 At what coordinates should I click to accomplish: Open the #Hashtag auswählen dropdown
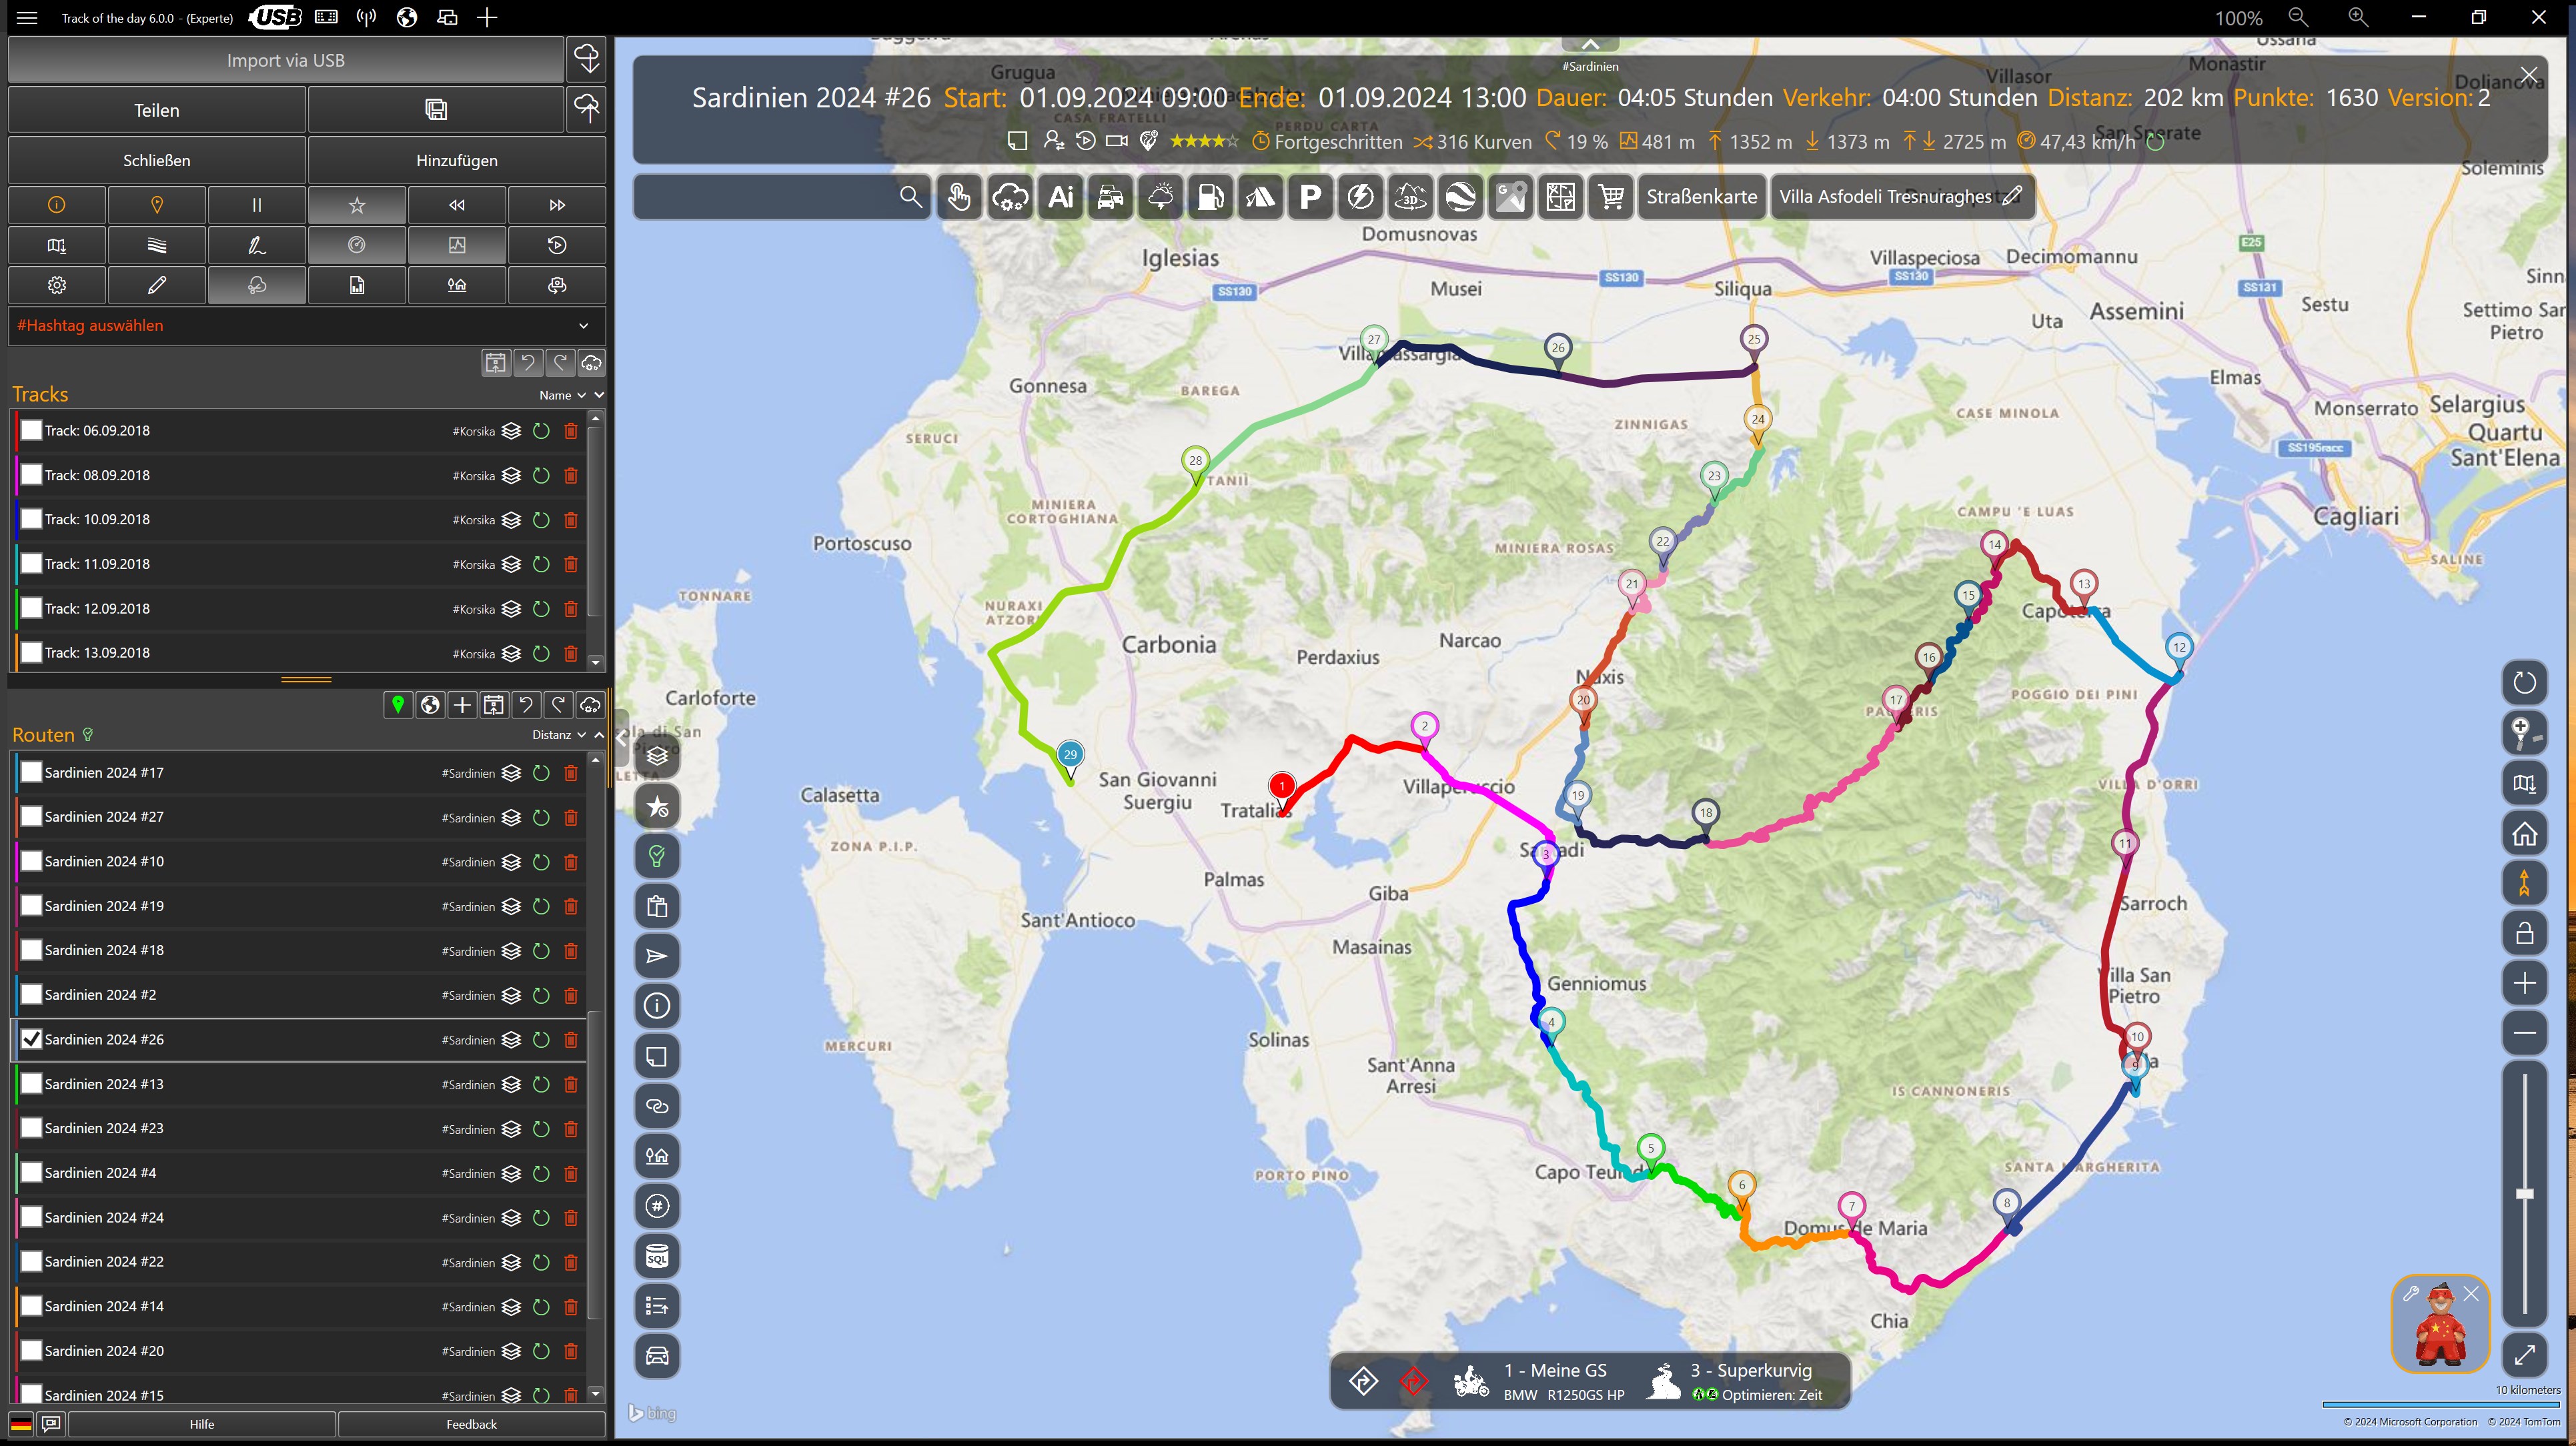tap(300, 325)
